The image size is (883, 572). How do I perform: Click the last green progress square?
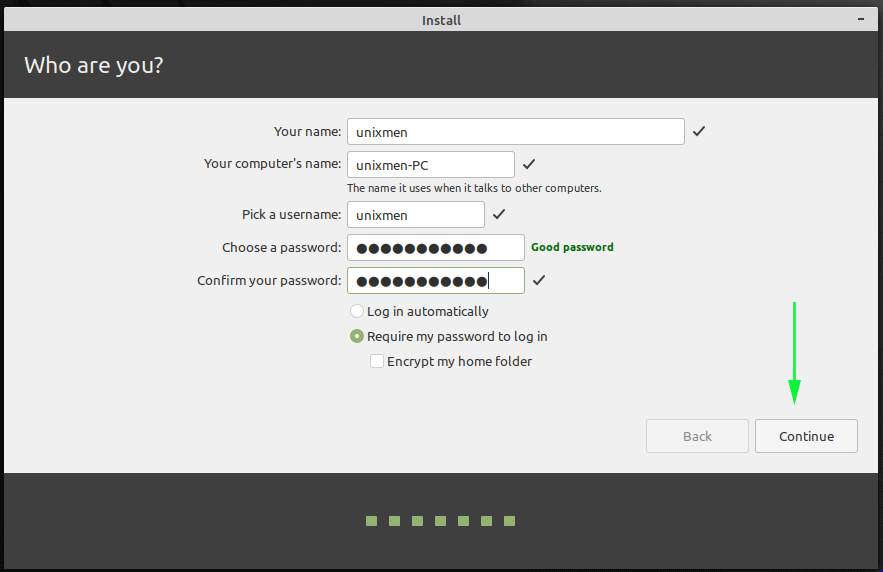coord(510,521)
